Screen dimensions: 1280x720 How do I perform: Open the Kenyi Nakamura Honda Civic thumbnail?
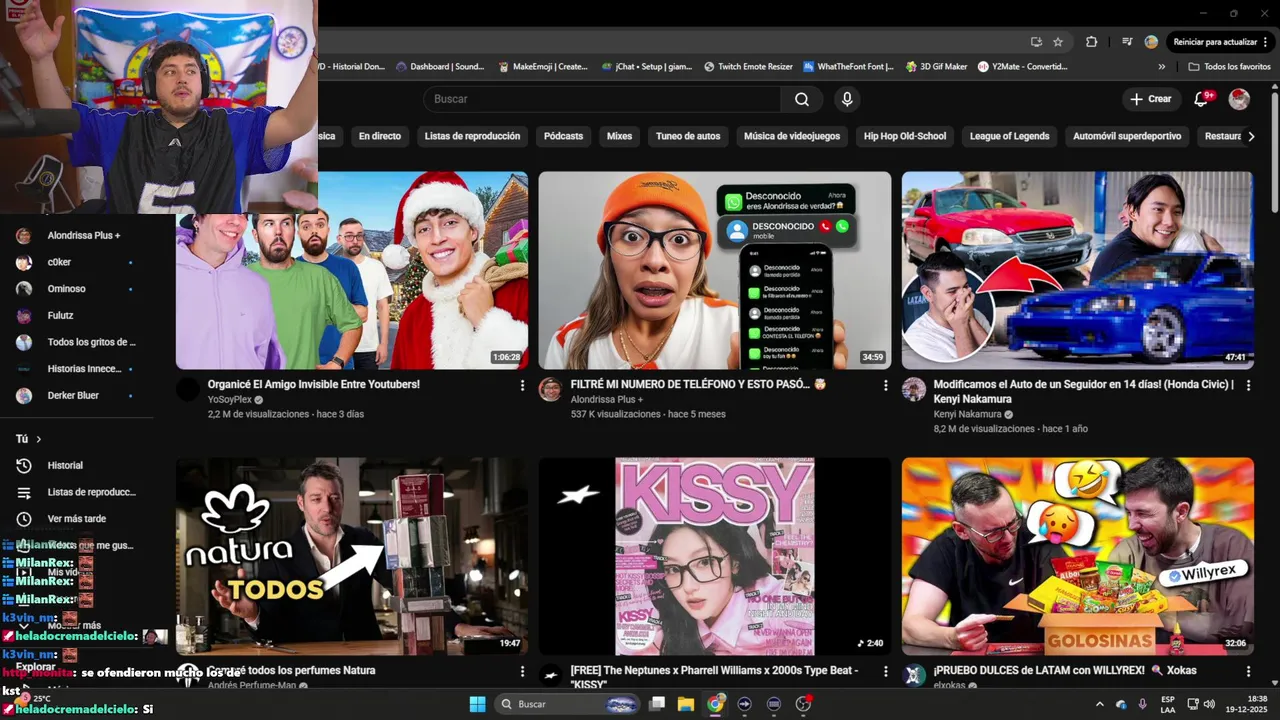coord(1077,270)
